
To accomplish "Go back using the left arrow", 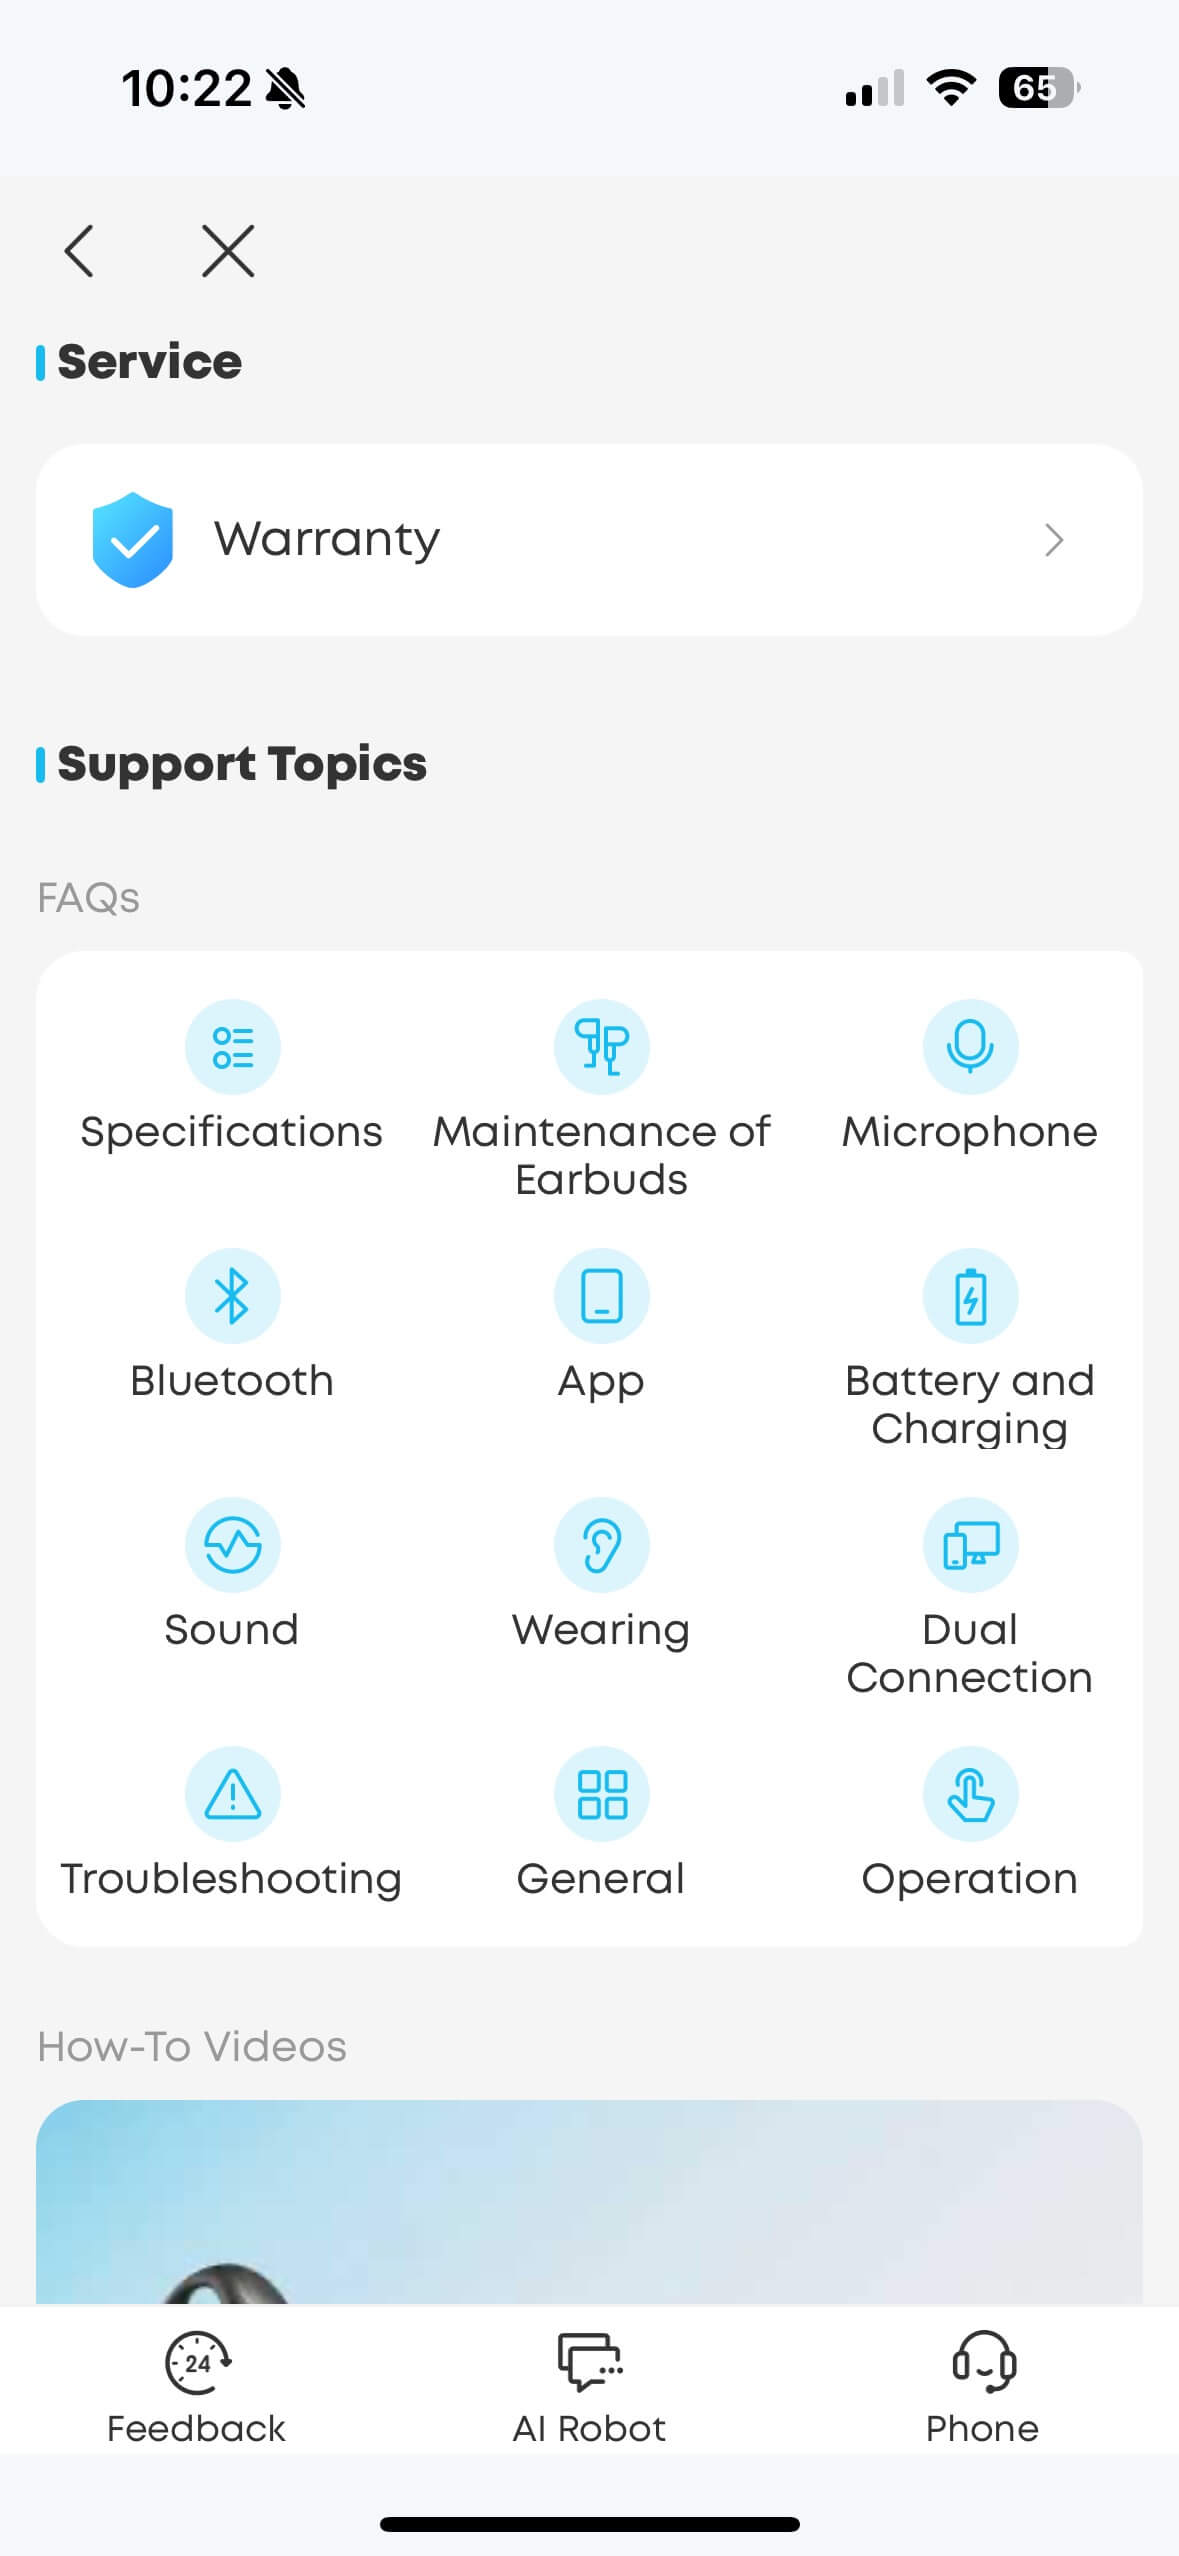I will click(x=79, y=250).
